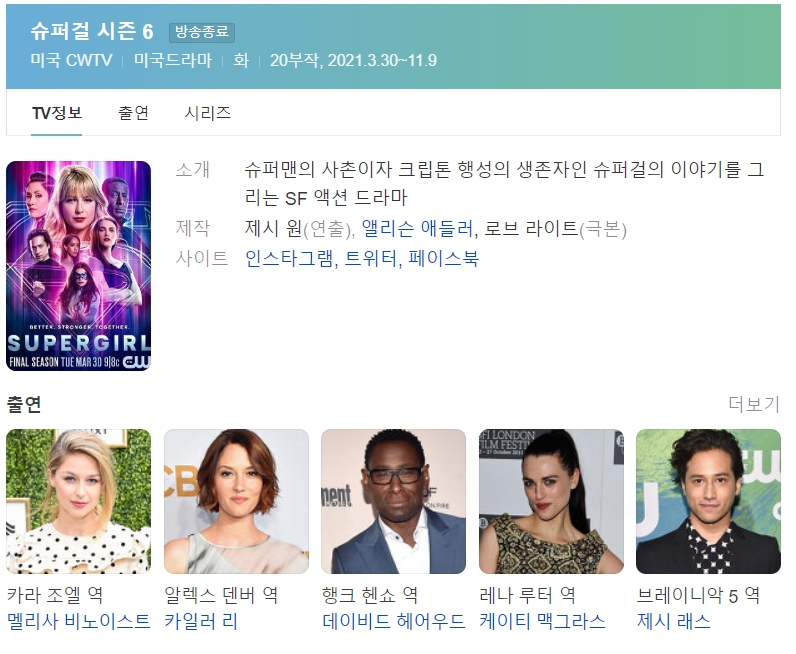Click the 슈퍼걸 시즌 6 title
Screen dimensions: 796x654
pyautogui.click(x=92, y=31)
